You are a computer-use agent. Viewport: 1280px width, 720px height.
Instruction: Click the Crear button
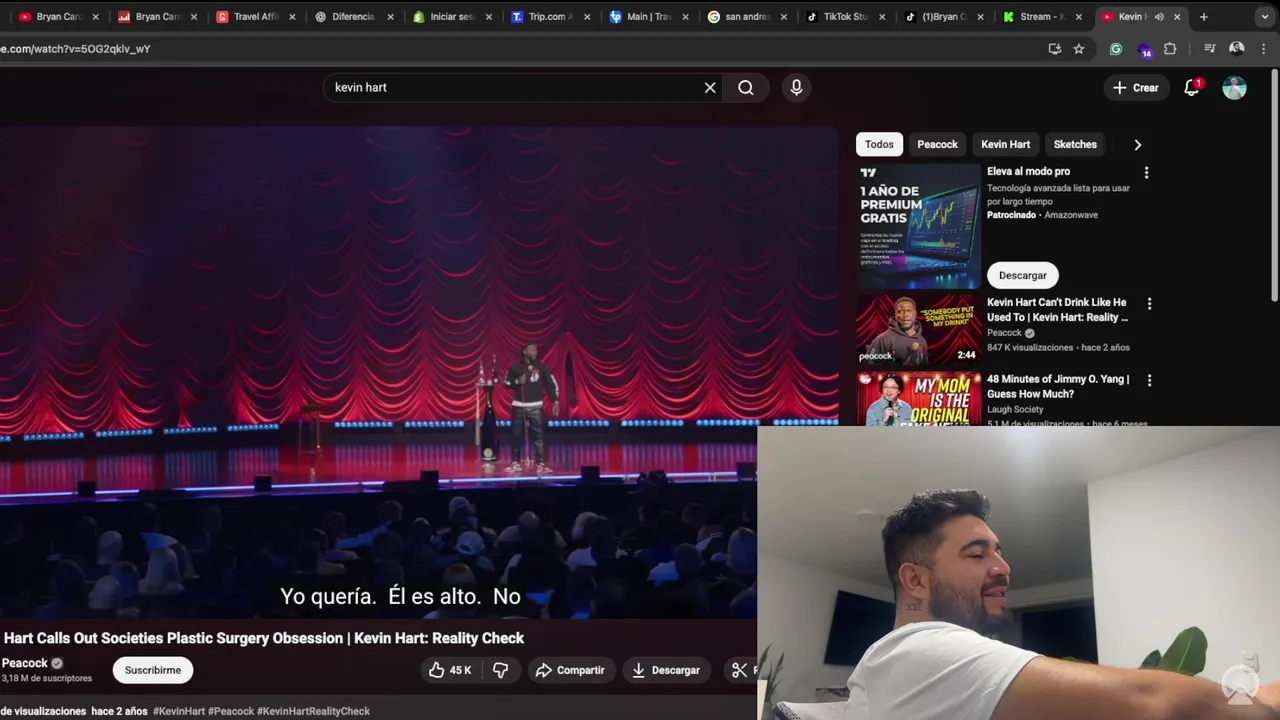point(1136,88)
